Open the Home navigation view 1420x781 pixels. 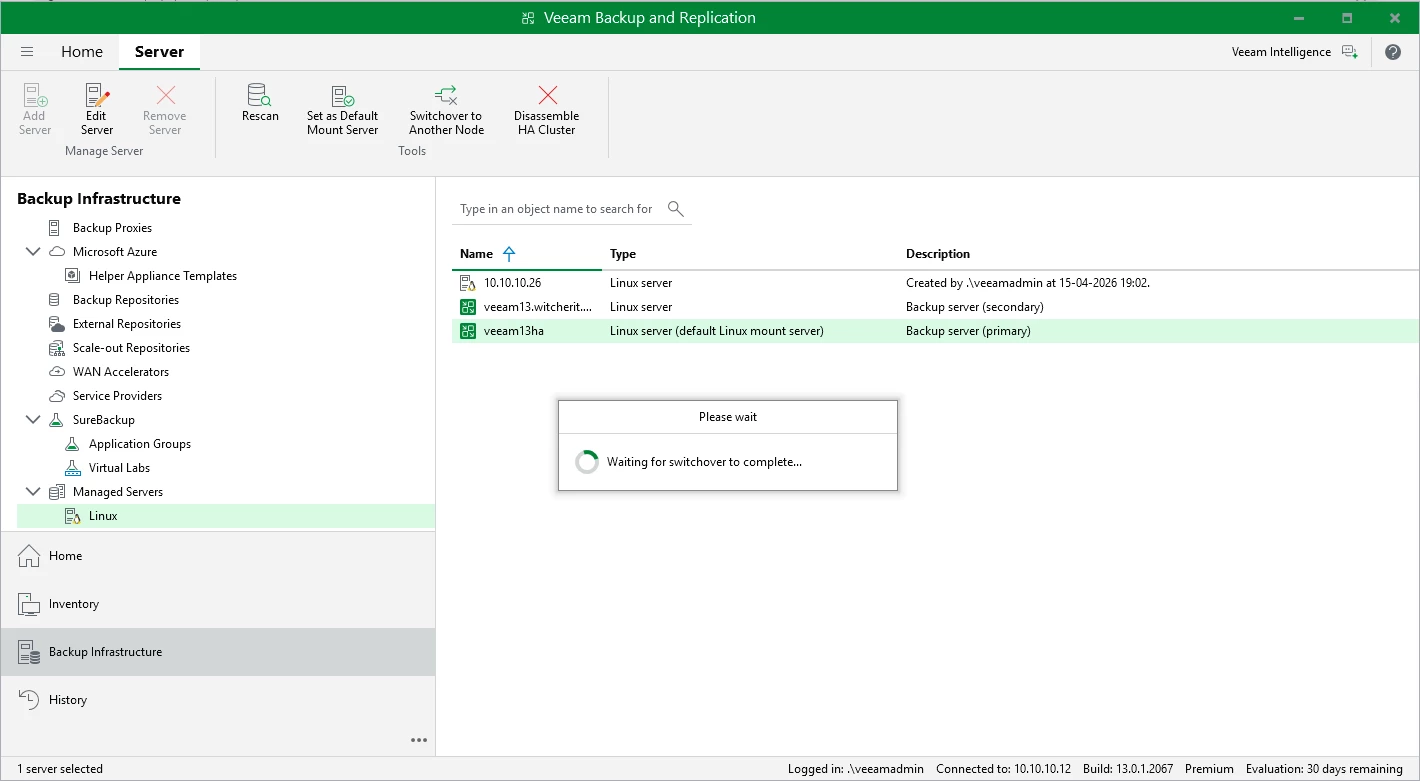click(218, 556)
